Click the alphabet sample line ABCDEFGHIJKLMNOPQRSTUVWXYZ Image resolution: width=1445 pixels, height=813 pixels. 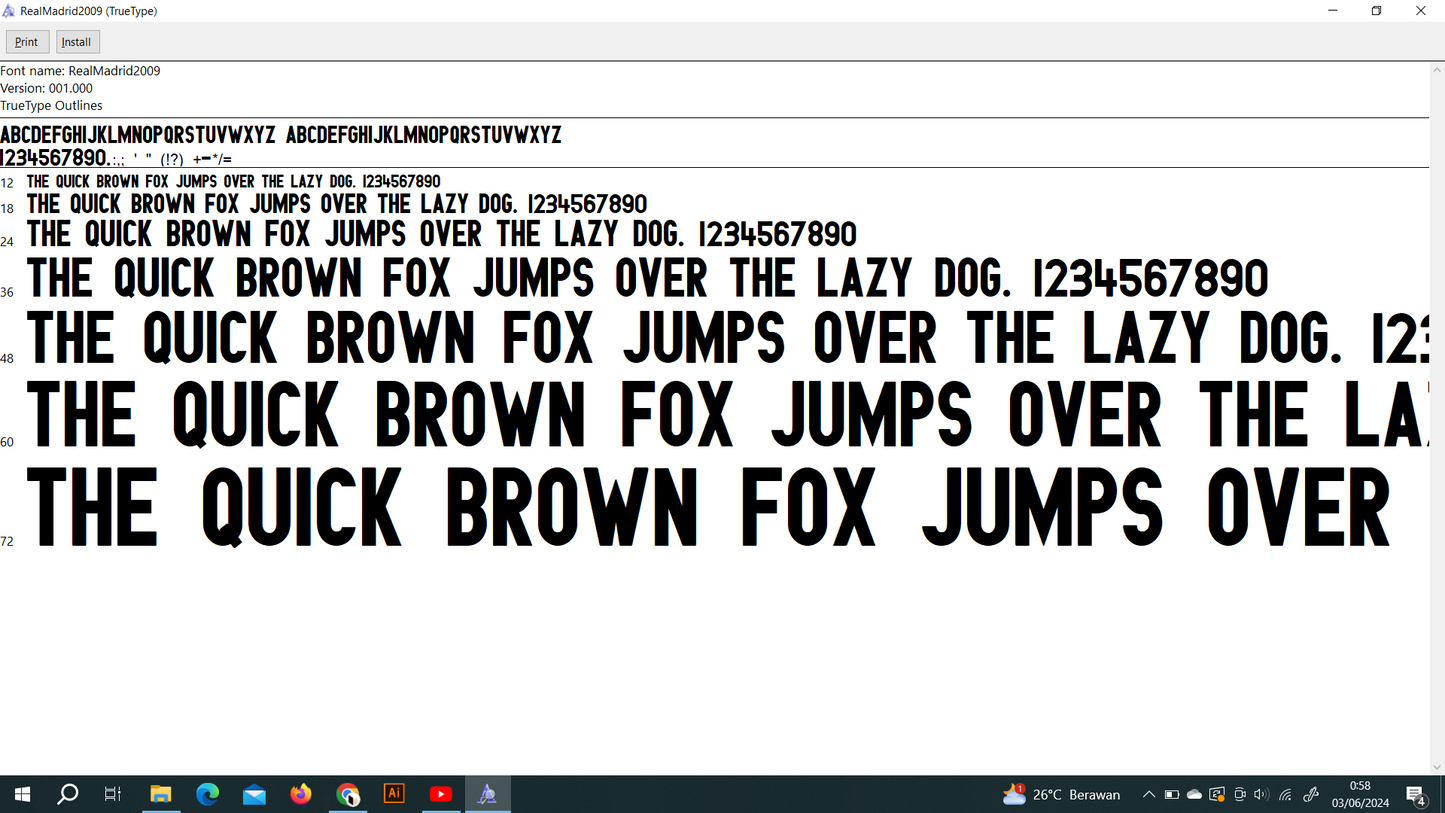[281, 135]
